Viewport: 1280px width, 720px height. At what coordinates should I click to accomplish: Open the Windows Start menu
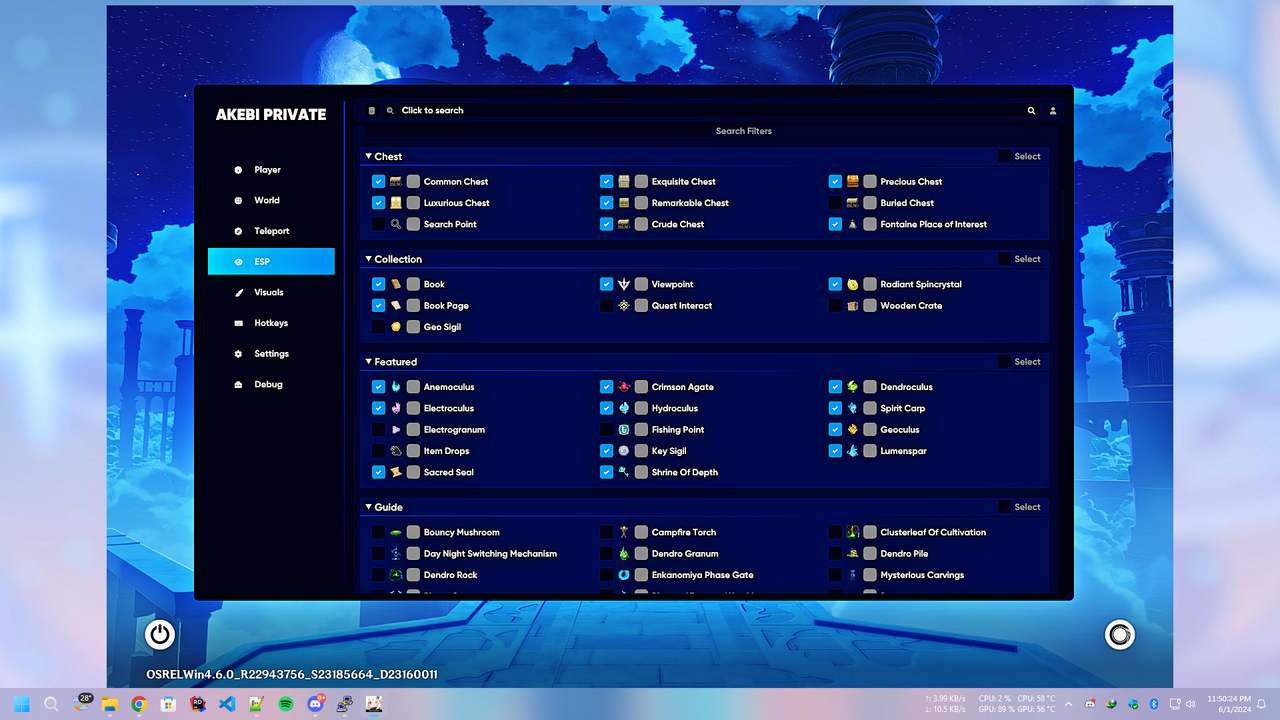tap(22, 704)
